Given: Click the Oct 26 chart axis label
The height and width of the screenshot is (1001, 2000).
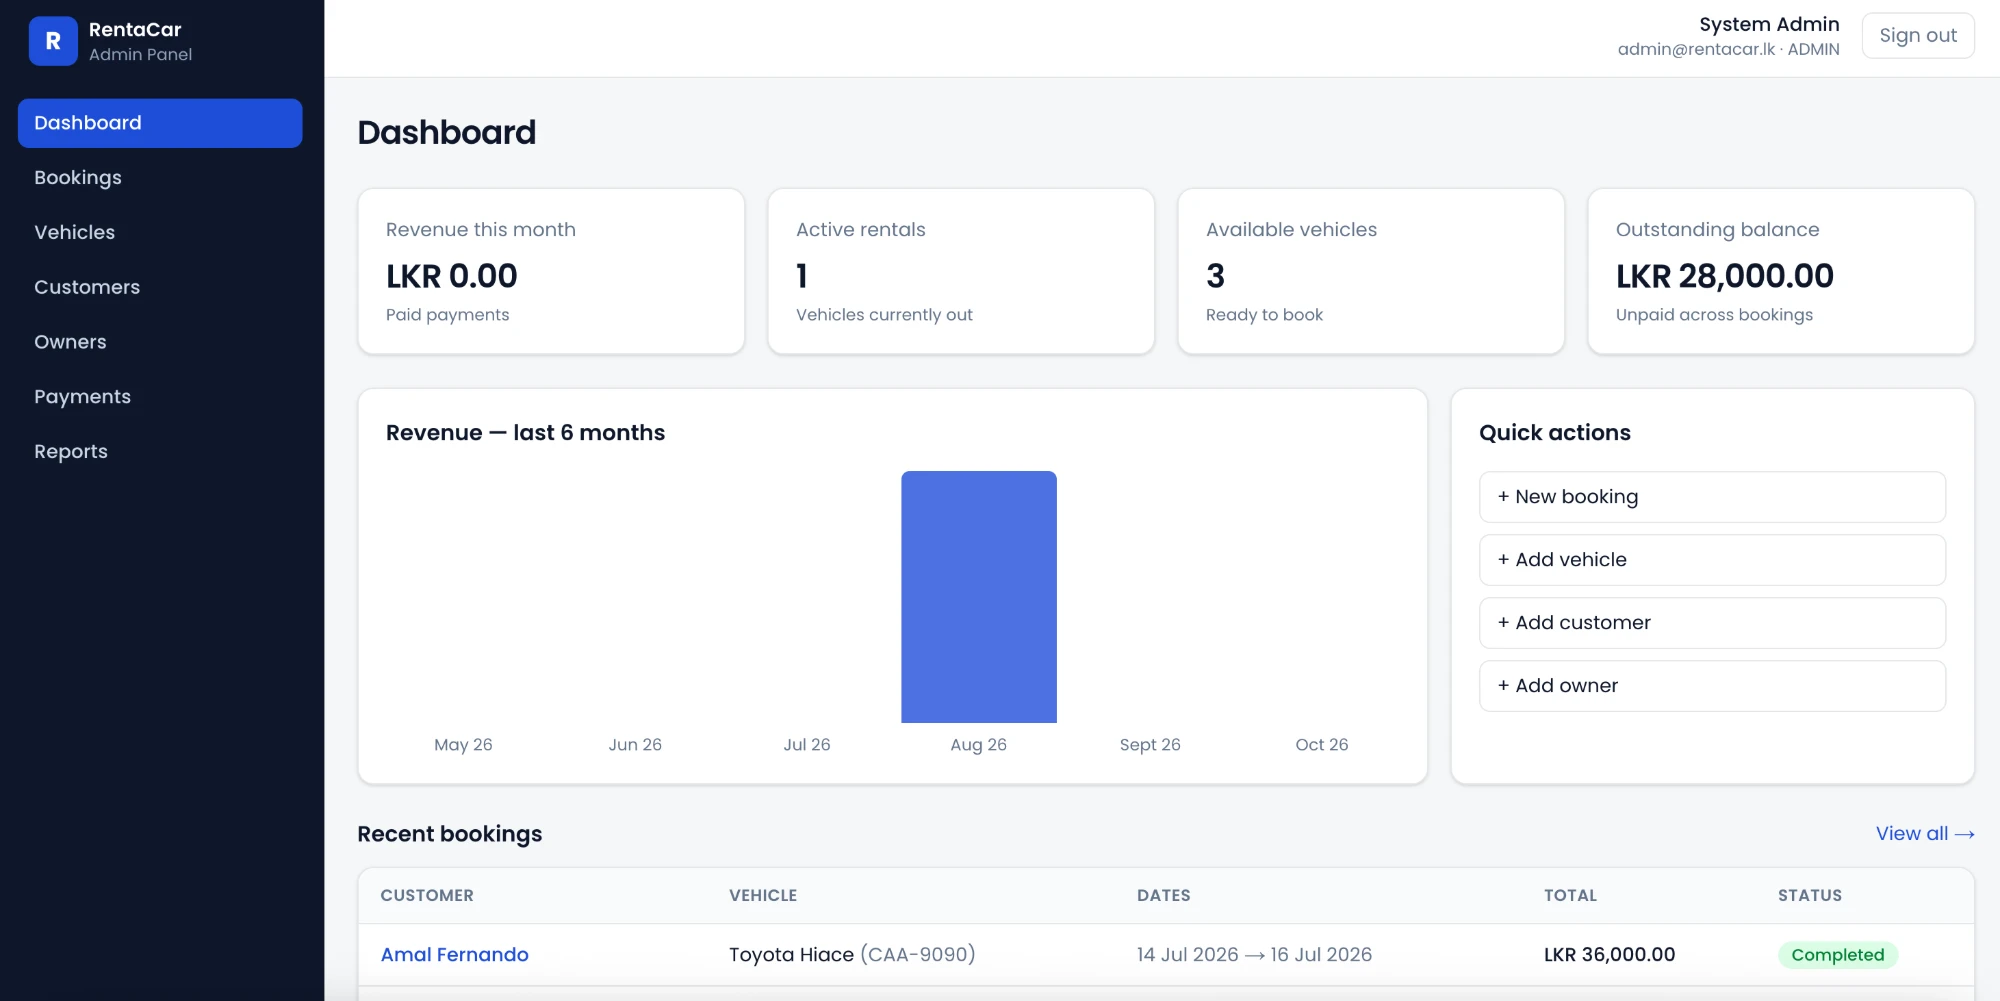Looking at the screenshot, I should tap(1322, 745).
